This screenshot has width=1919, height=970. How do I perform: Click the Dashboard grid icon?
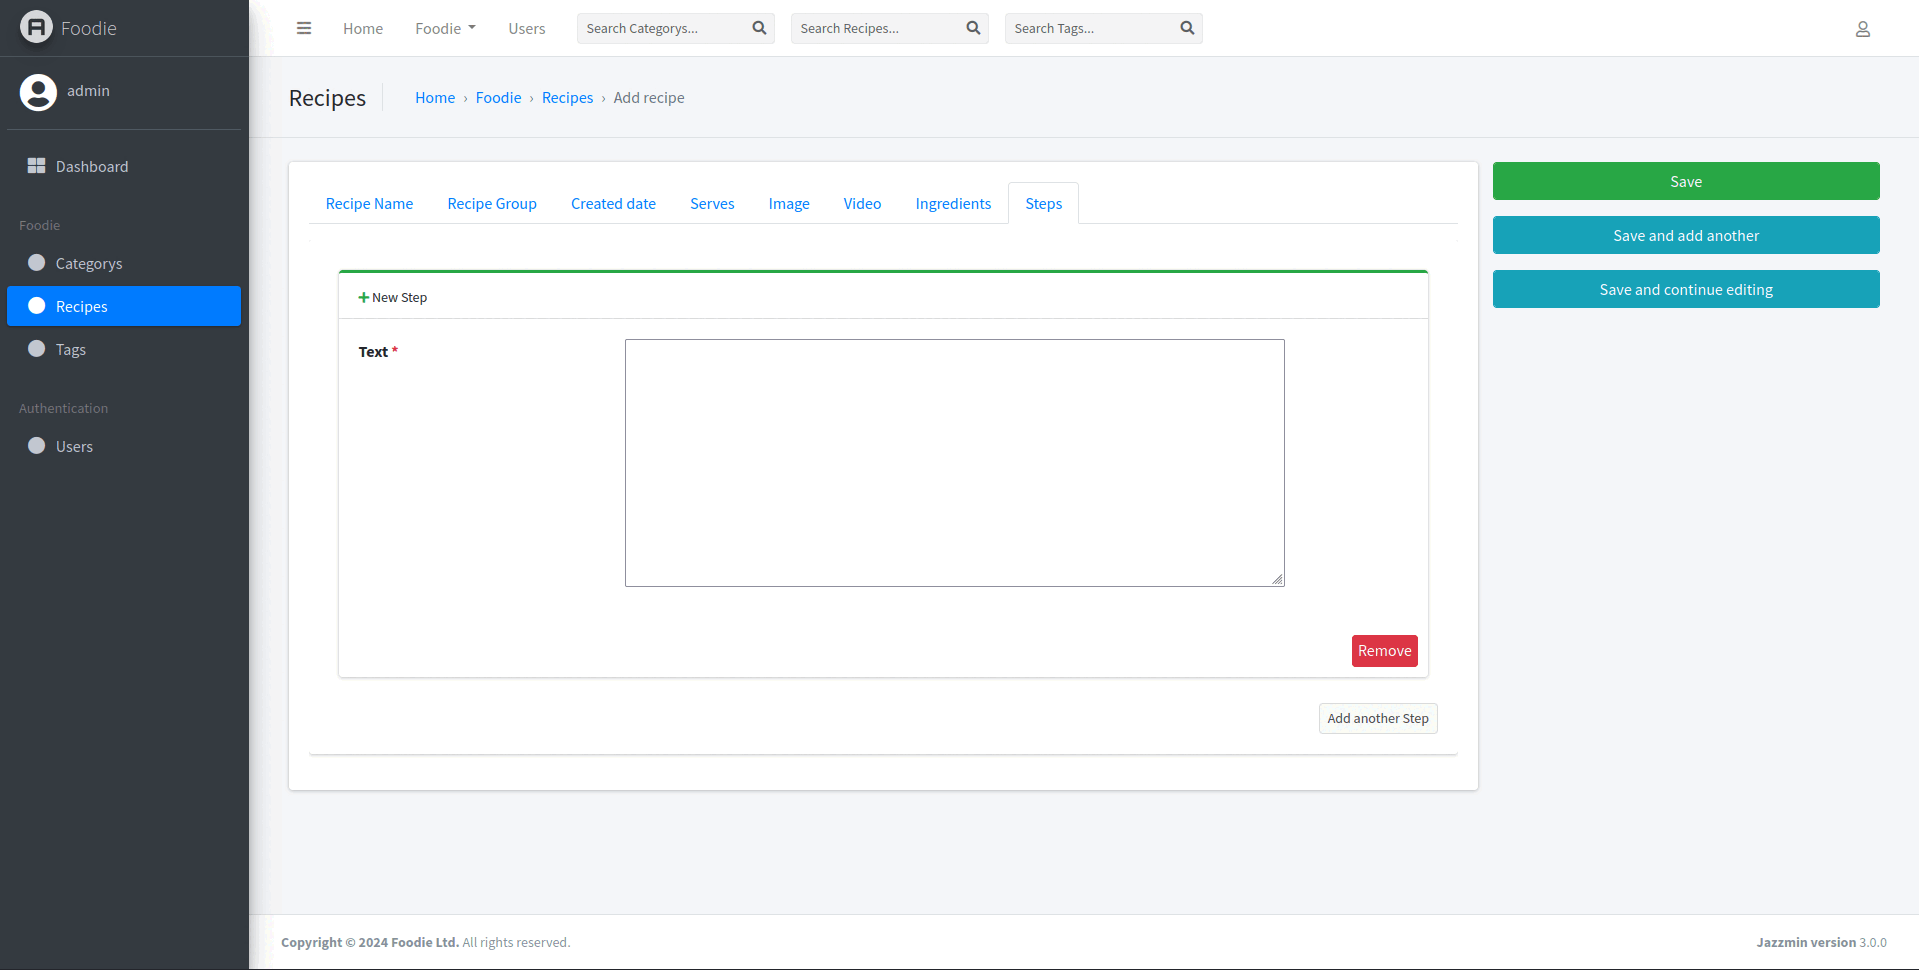(x=37, y=166)
